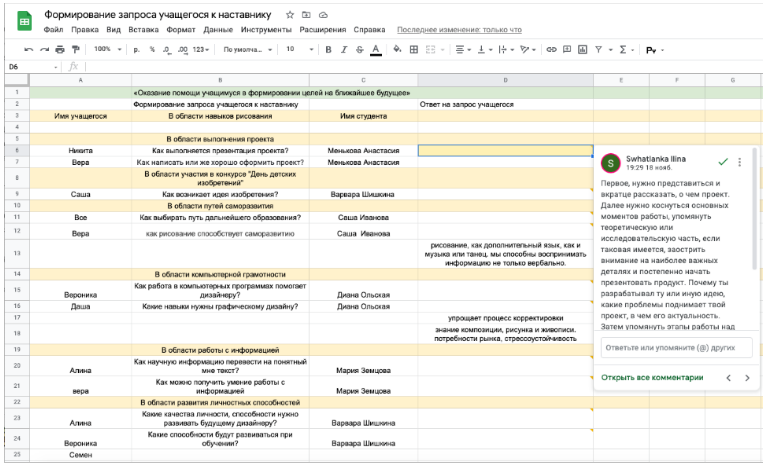This screenshot has height=464, width=767.
Task: Open the text color picker
Action: tap(375, 49)
